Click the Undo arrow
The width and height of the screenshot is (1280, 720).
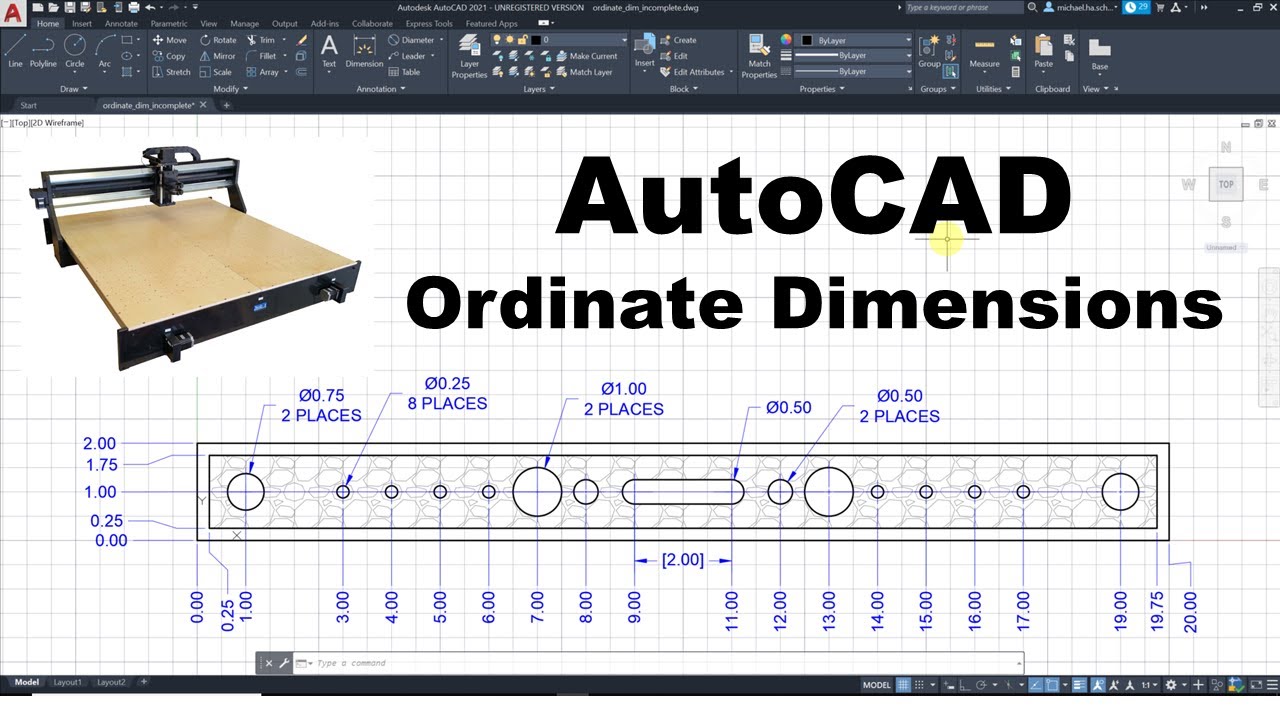[x=150, y=7]
